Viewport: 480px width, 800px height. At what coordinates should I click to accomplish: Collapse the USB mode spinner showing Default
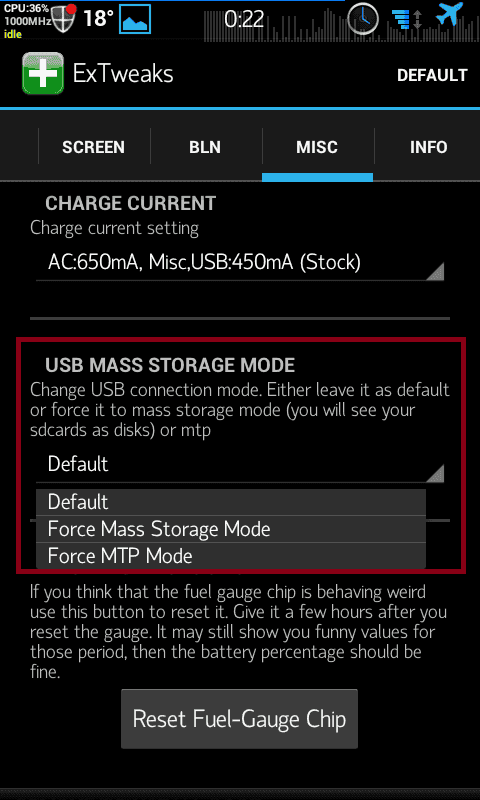(240, 465)
